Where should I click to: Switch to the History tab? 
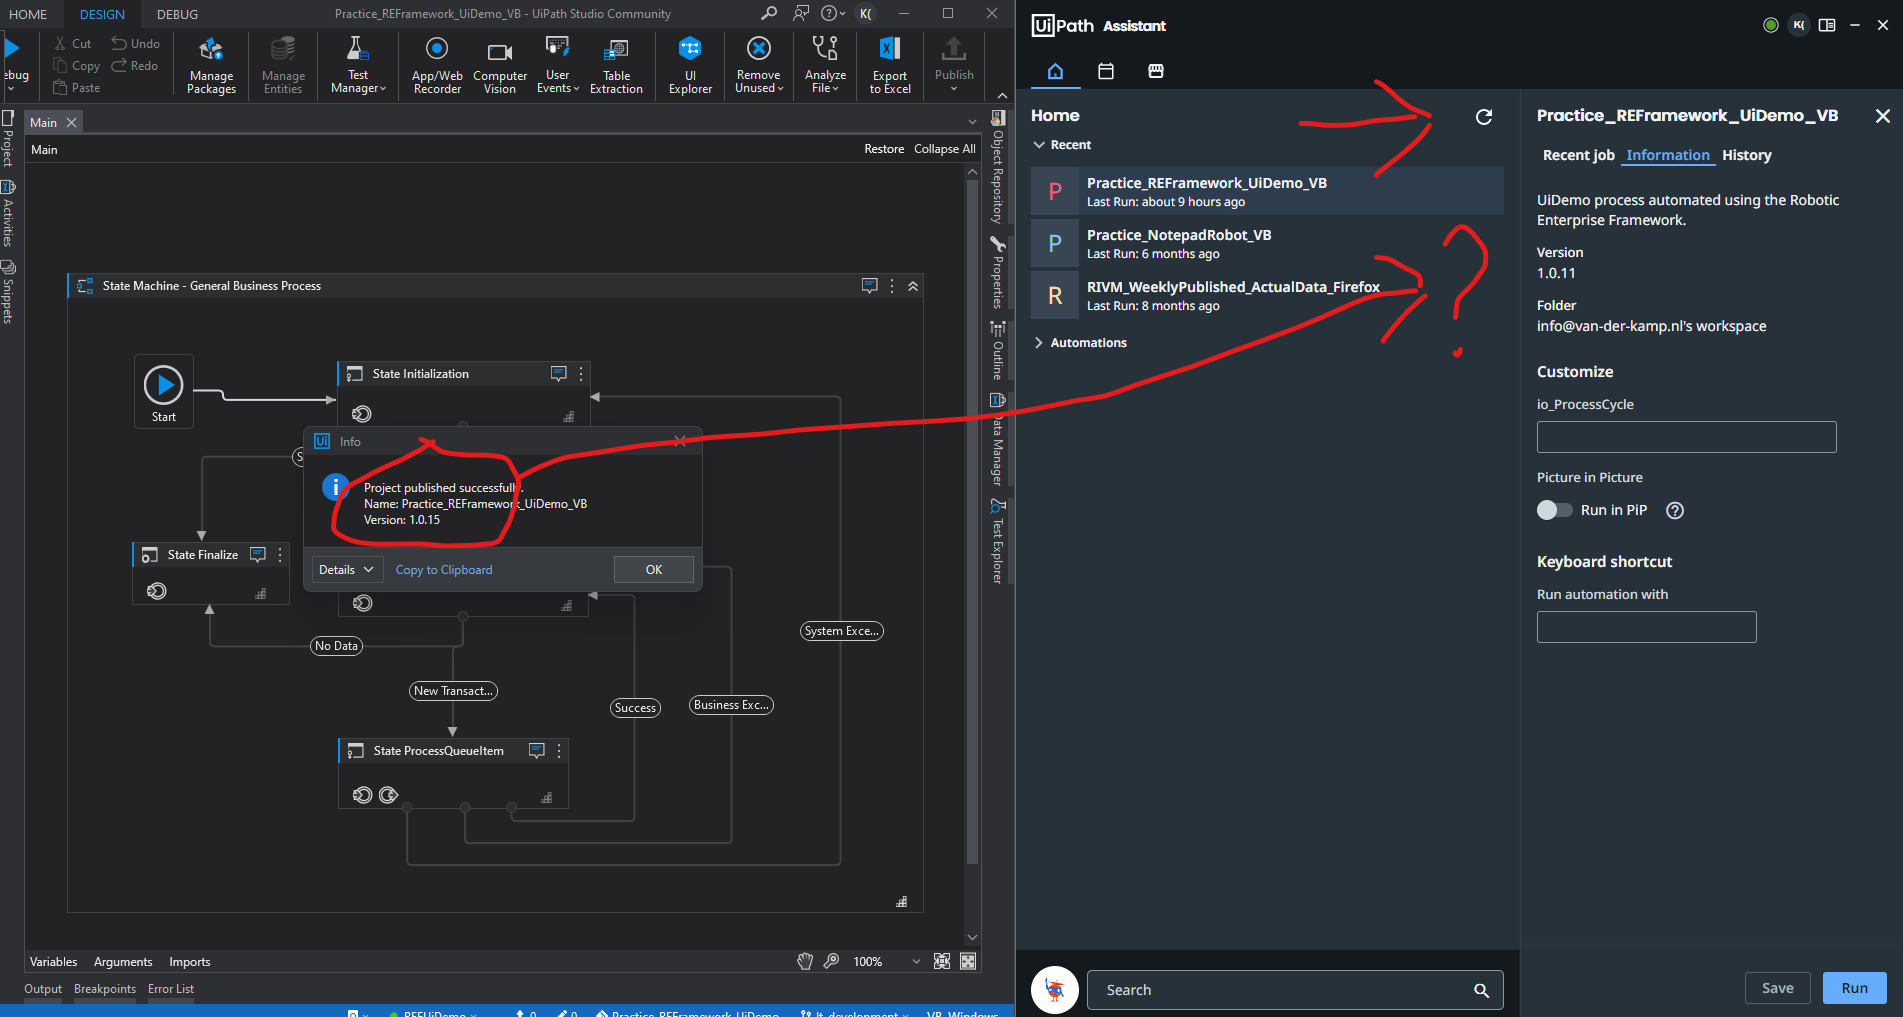pyautogui.click(x=1746, y=155)
